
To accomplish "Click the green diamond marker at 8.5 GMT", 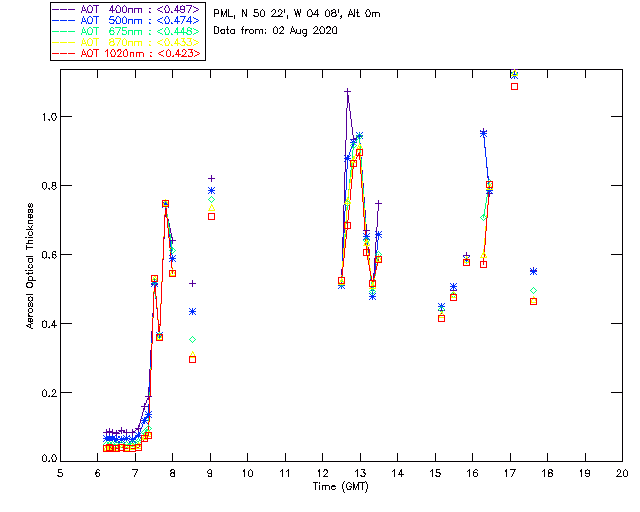I will (x=192, y=339).
